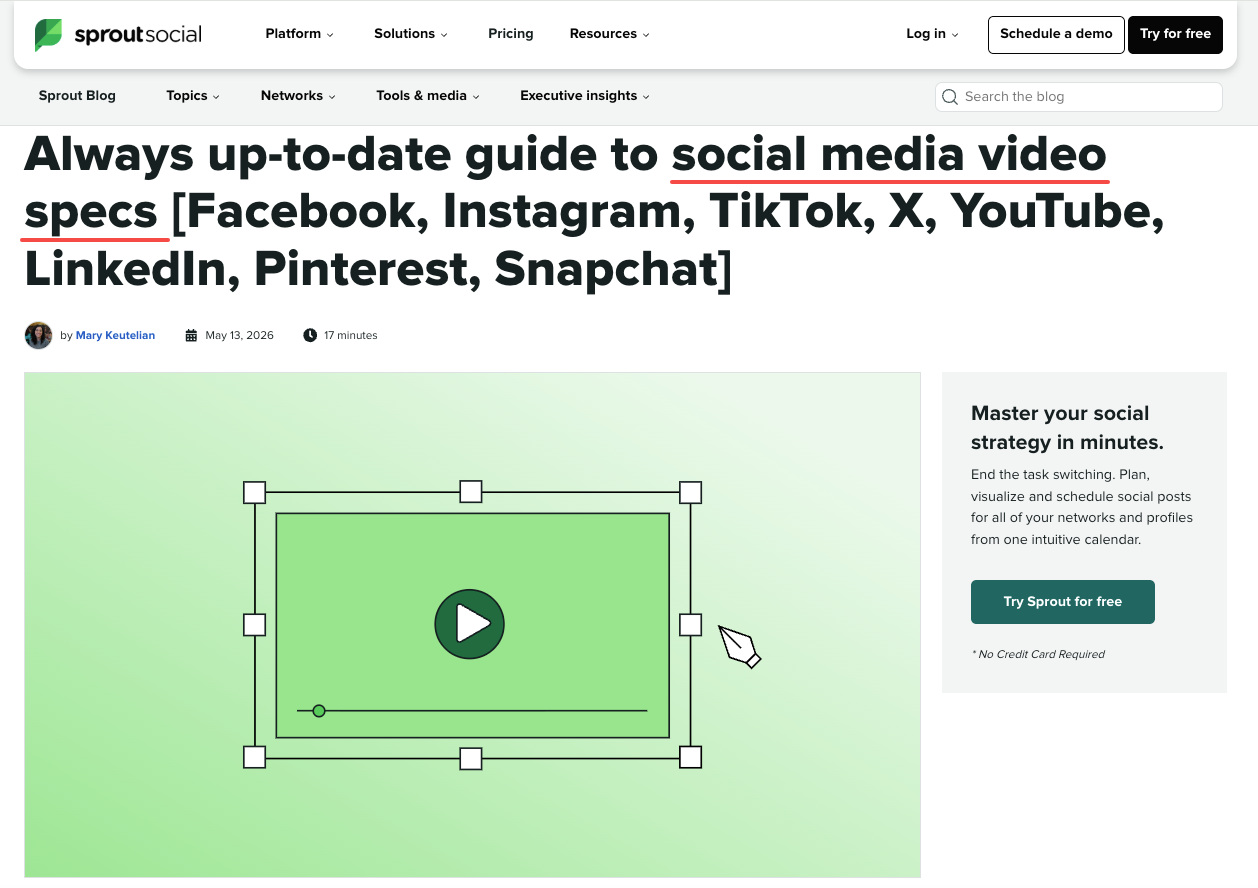Screen dimensions: 1258x888
Task: Click the bottom-right selection handle in illustration
Action: tap(690, 757)
